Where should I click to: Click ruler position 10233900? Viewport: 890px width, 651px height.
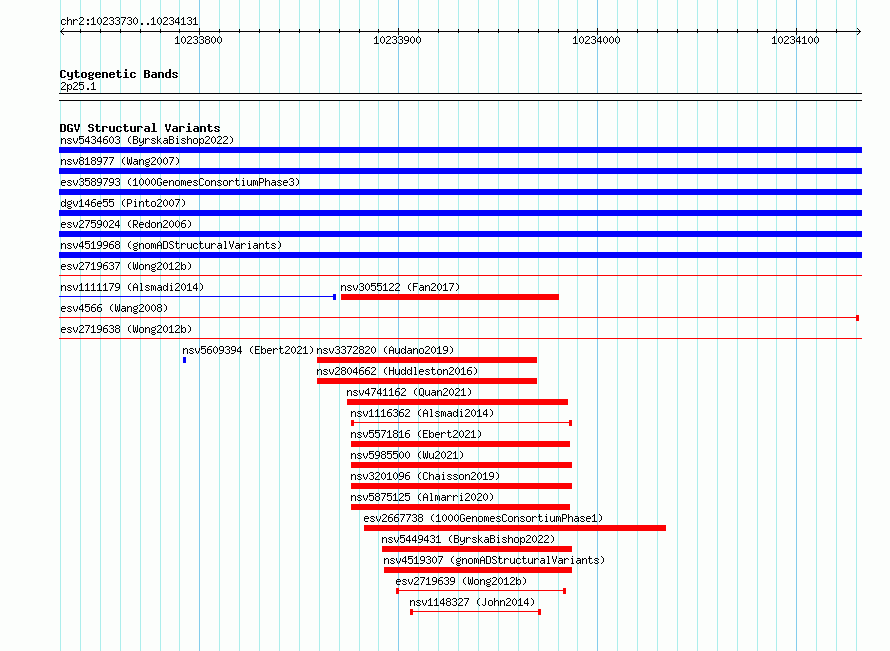[x=397, y=40]
